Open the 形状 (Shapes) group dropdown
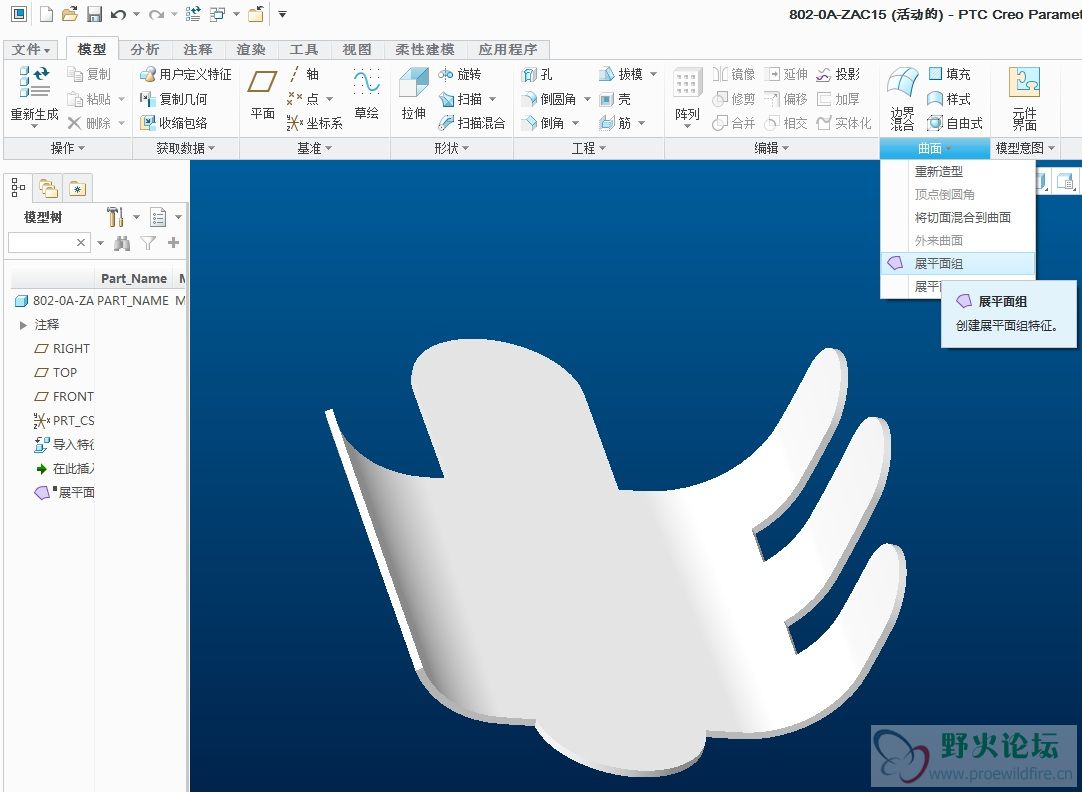The image size is (1082, 792). (x=452, y=148)
